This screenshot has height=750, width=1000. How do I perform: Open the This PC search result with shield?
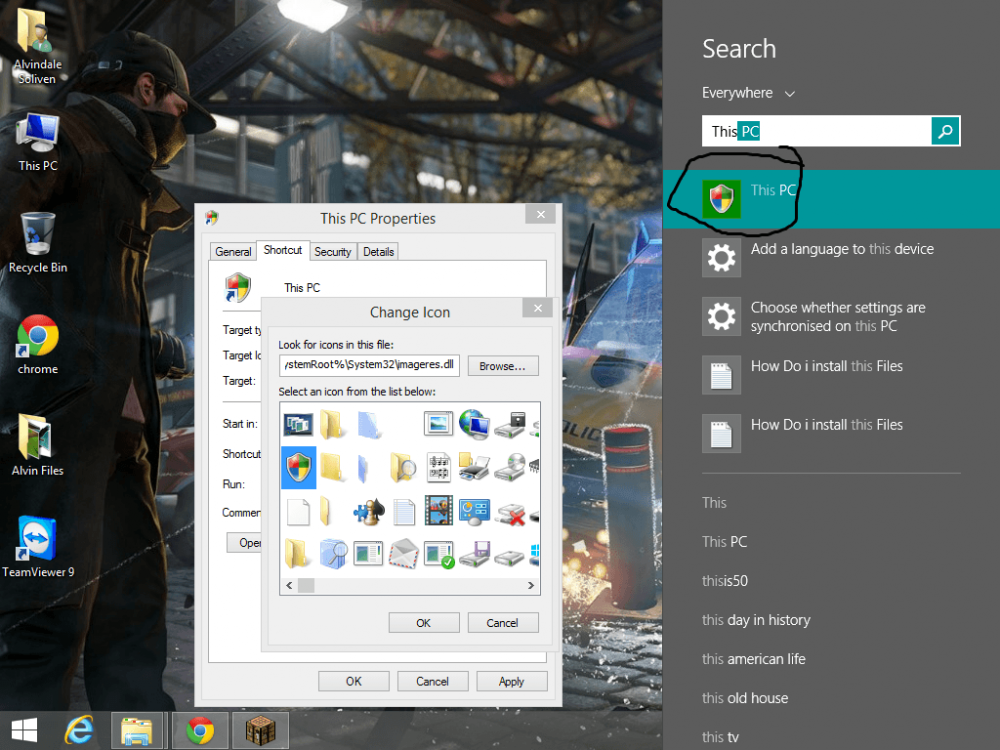click(x=831, y=199)
